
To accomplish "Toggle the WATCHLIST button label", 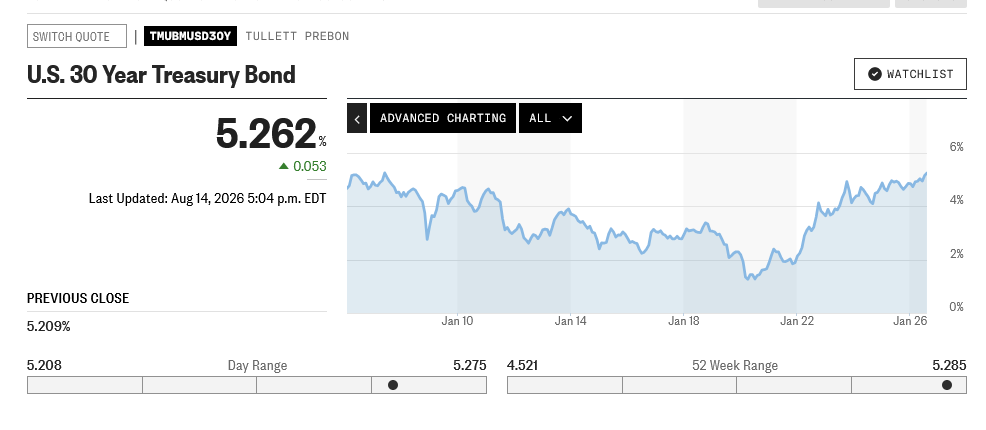I will pos(920,74).
